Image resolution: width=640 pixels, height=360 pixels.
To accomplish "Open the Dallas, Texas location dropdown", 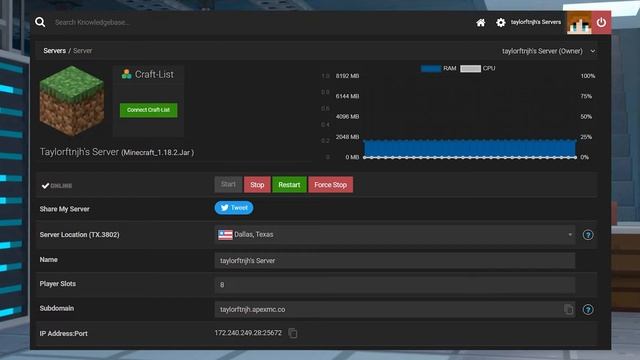I will click(395, 234).
